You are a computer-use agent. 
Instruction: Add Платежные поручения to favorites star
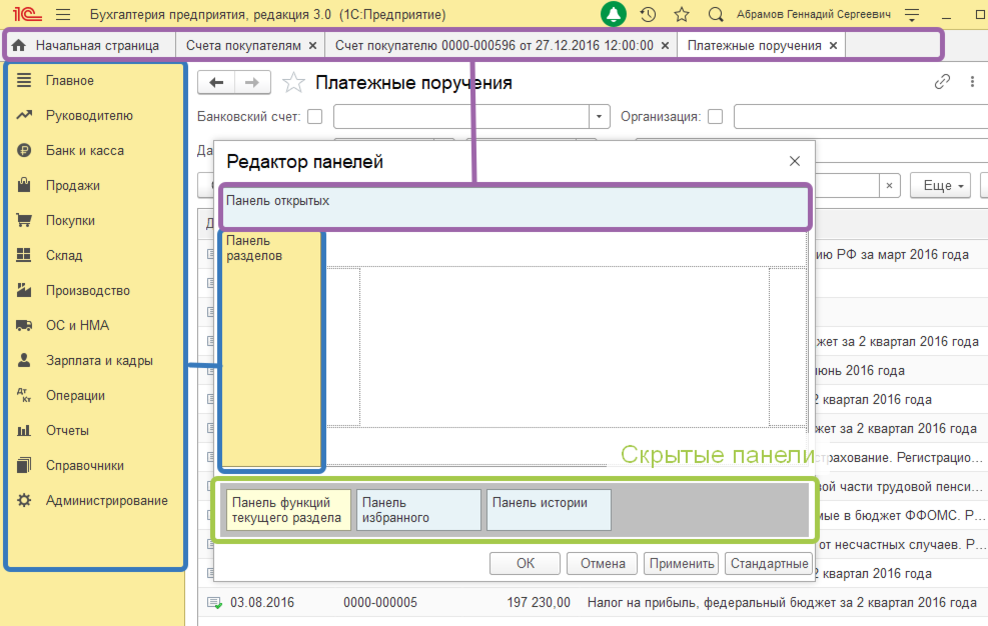(x=293, y=83)
